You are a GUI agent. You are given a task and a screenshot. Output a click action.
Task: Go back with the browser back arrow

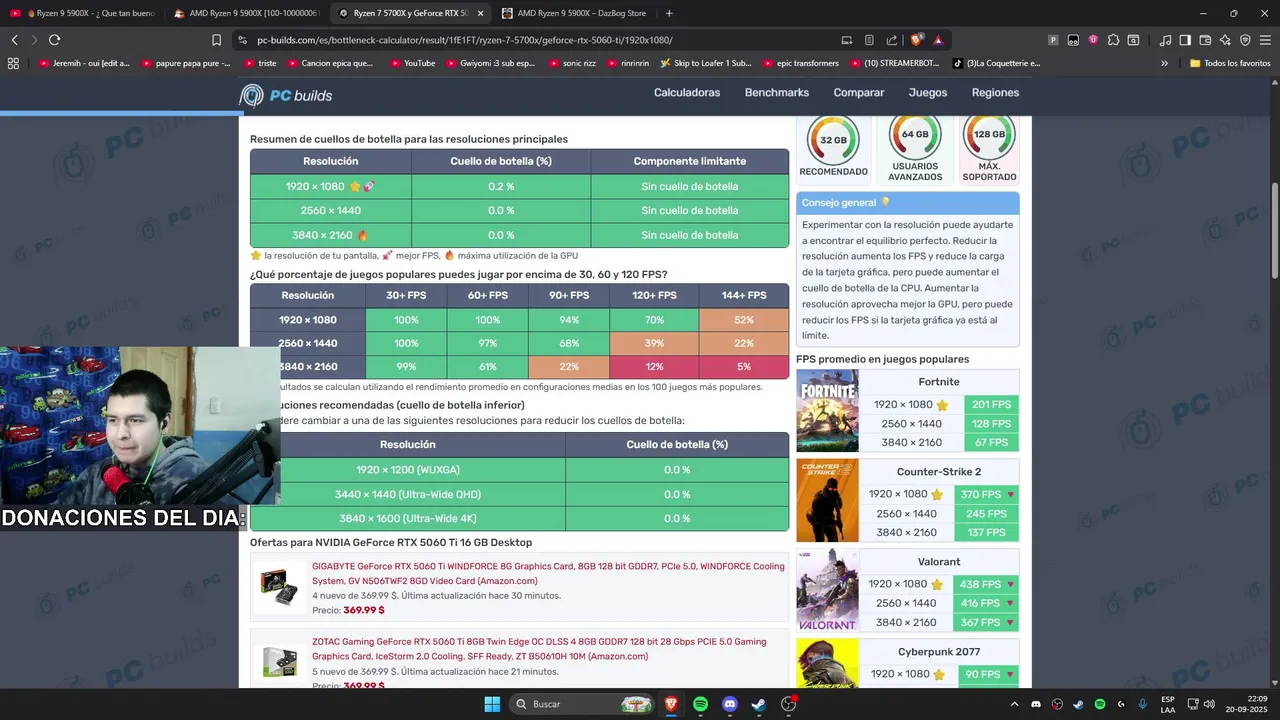tap(14, 40)
